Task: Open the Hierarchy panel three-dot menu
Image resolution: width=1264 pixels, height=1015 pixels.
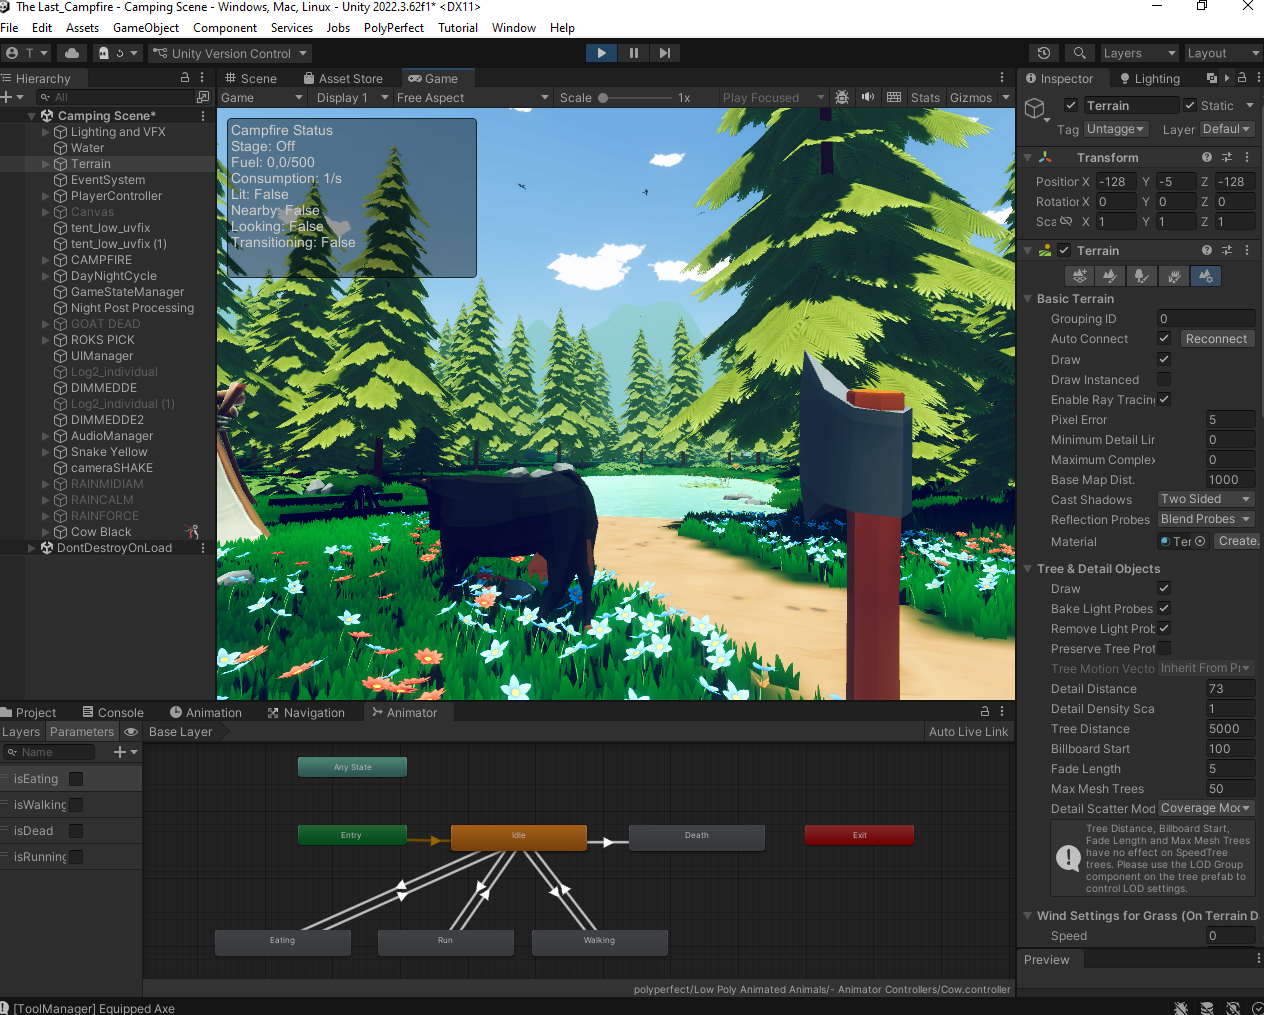Action: coord(203,78)
